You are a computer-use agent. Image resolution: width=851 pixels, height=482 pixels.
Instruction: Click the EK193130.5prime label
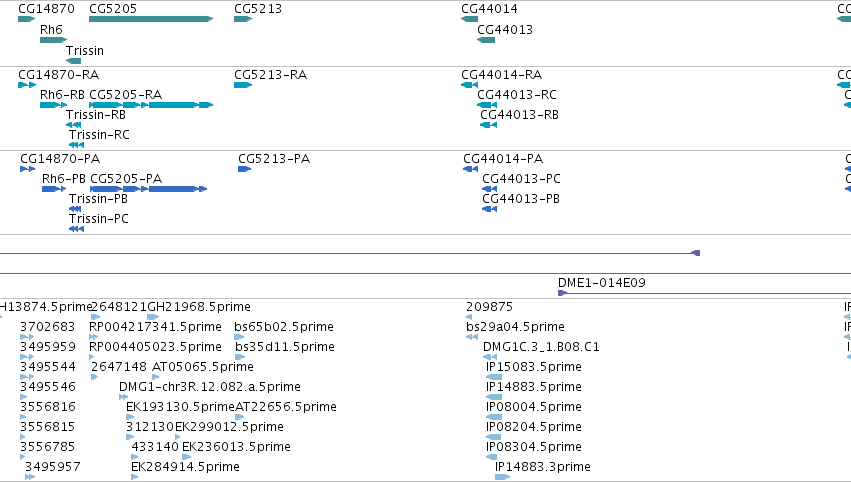(x=180, y=407)
